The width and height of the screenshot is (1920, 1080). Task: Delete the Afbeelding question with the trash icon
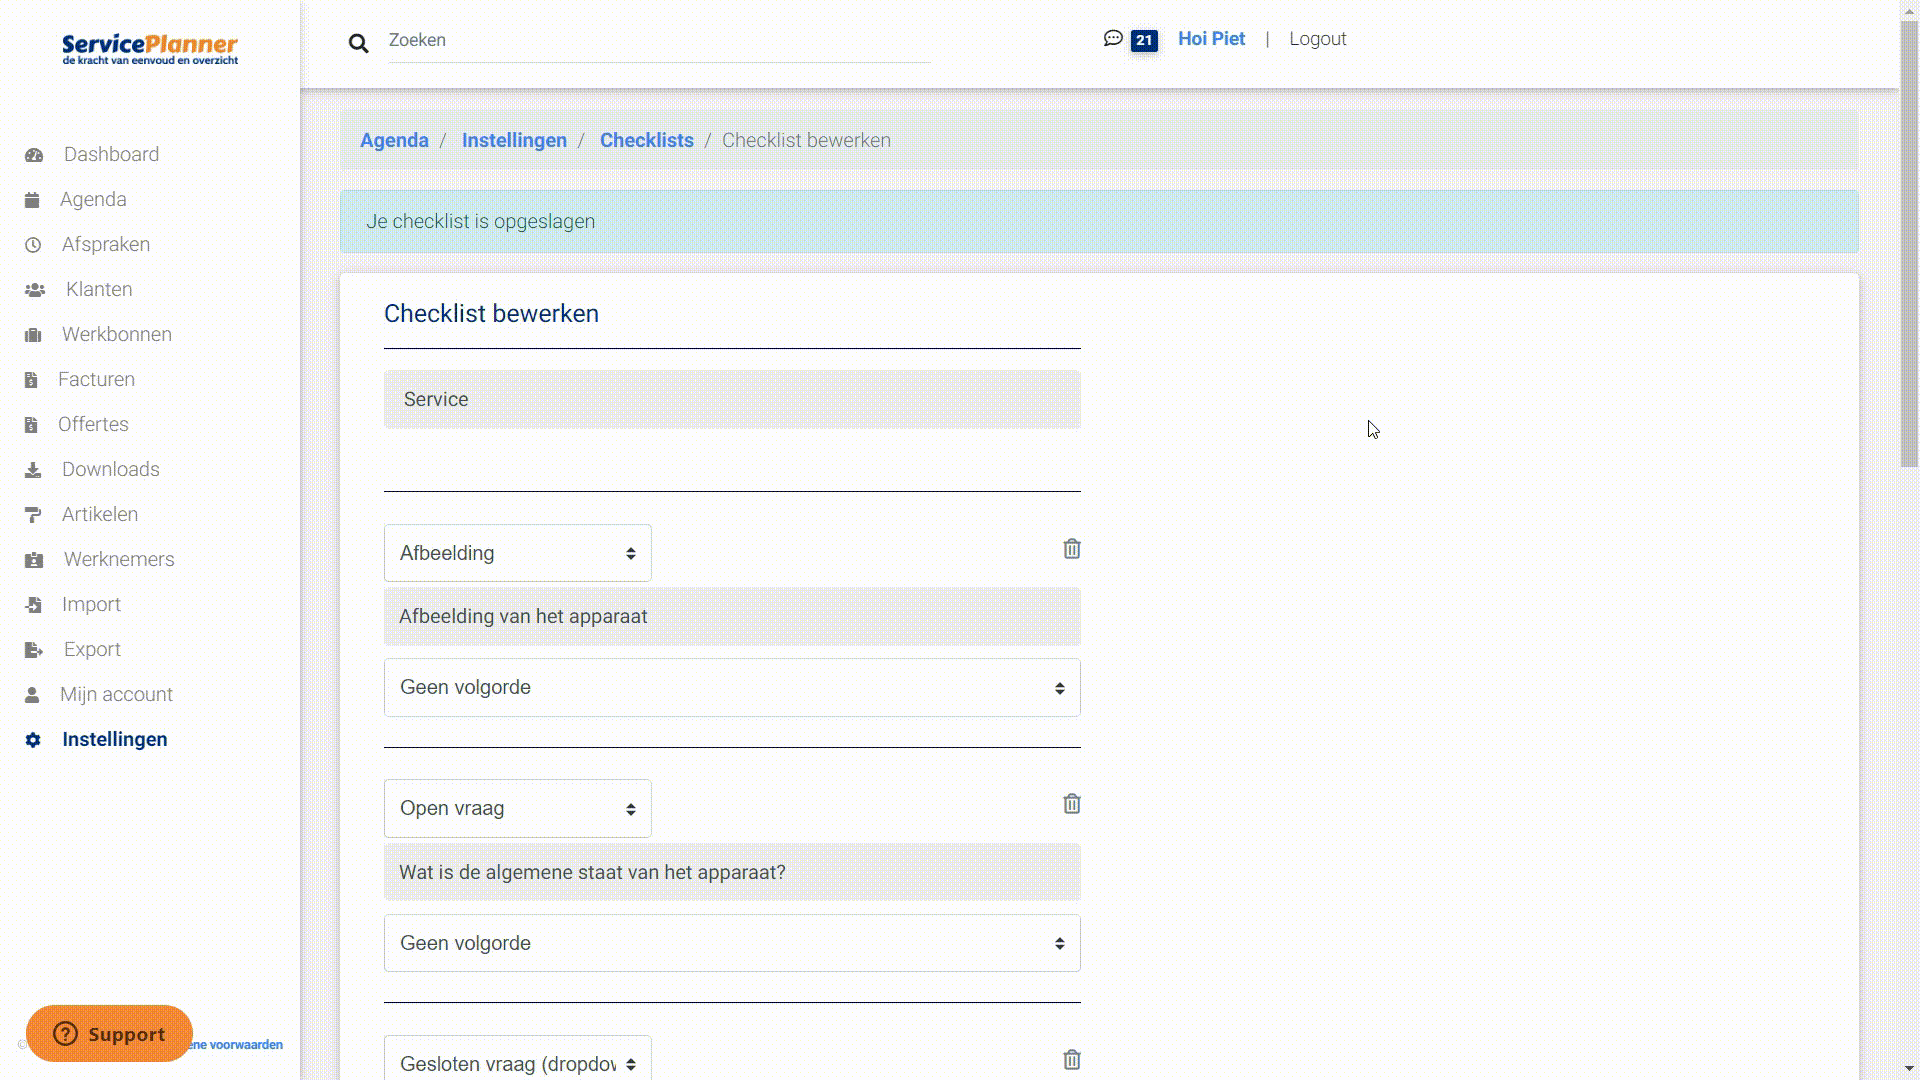pos(1071,549)
